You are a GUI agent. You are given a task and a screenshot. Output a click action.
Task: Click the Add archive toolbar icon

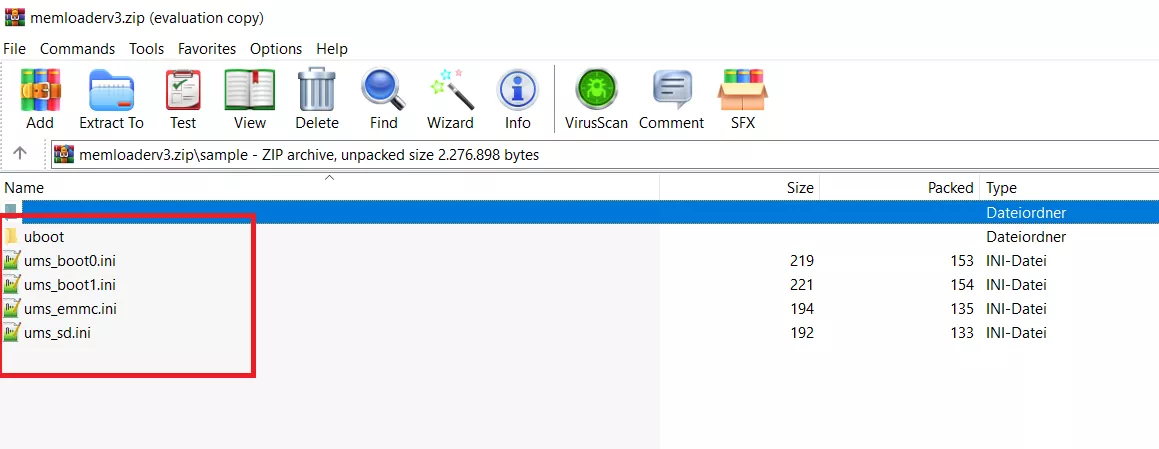[x=40, y=99]
